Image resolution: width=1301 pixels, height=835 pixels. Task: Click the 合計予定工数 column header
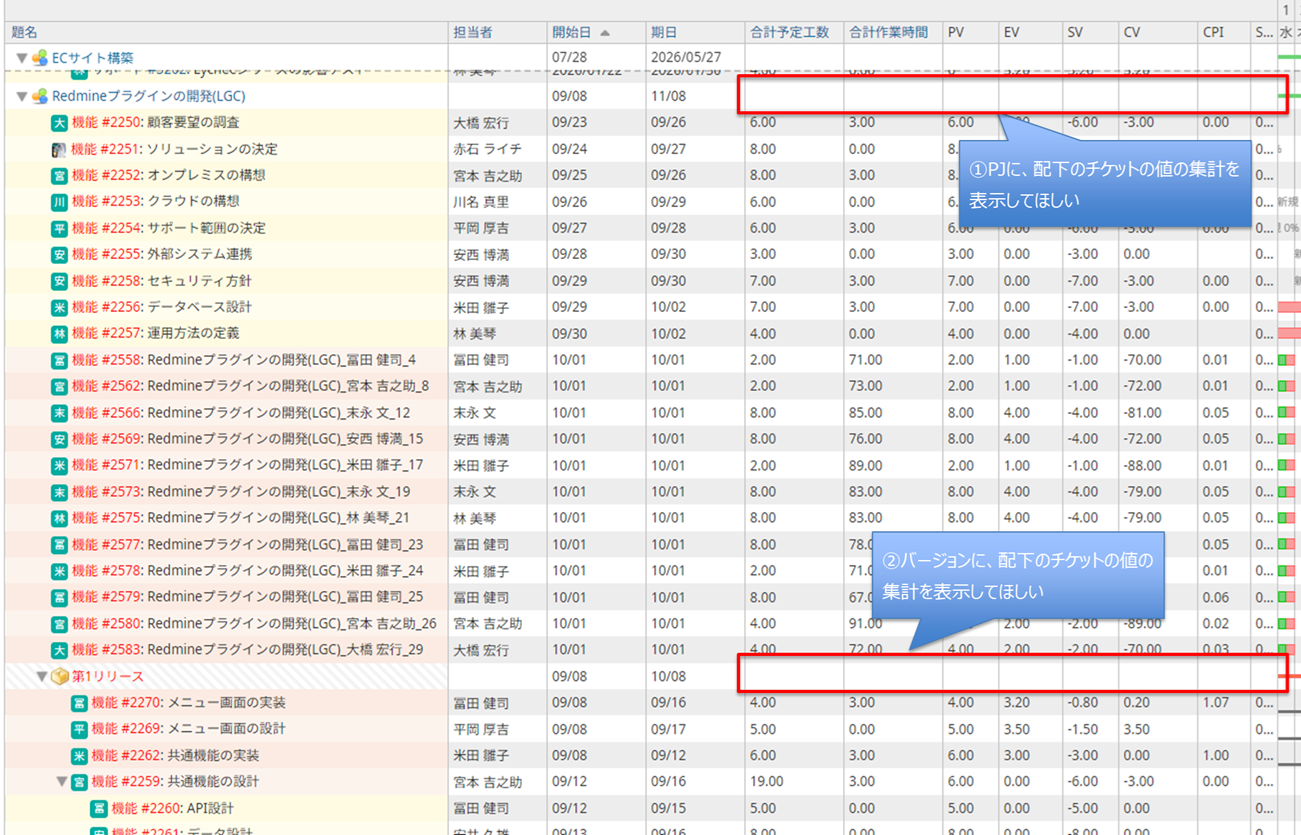(x=790, y=32)
